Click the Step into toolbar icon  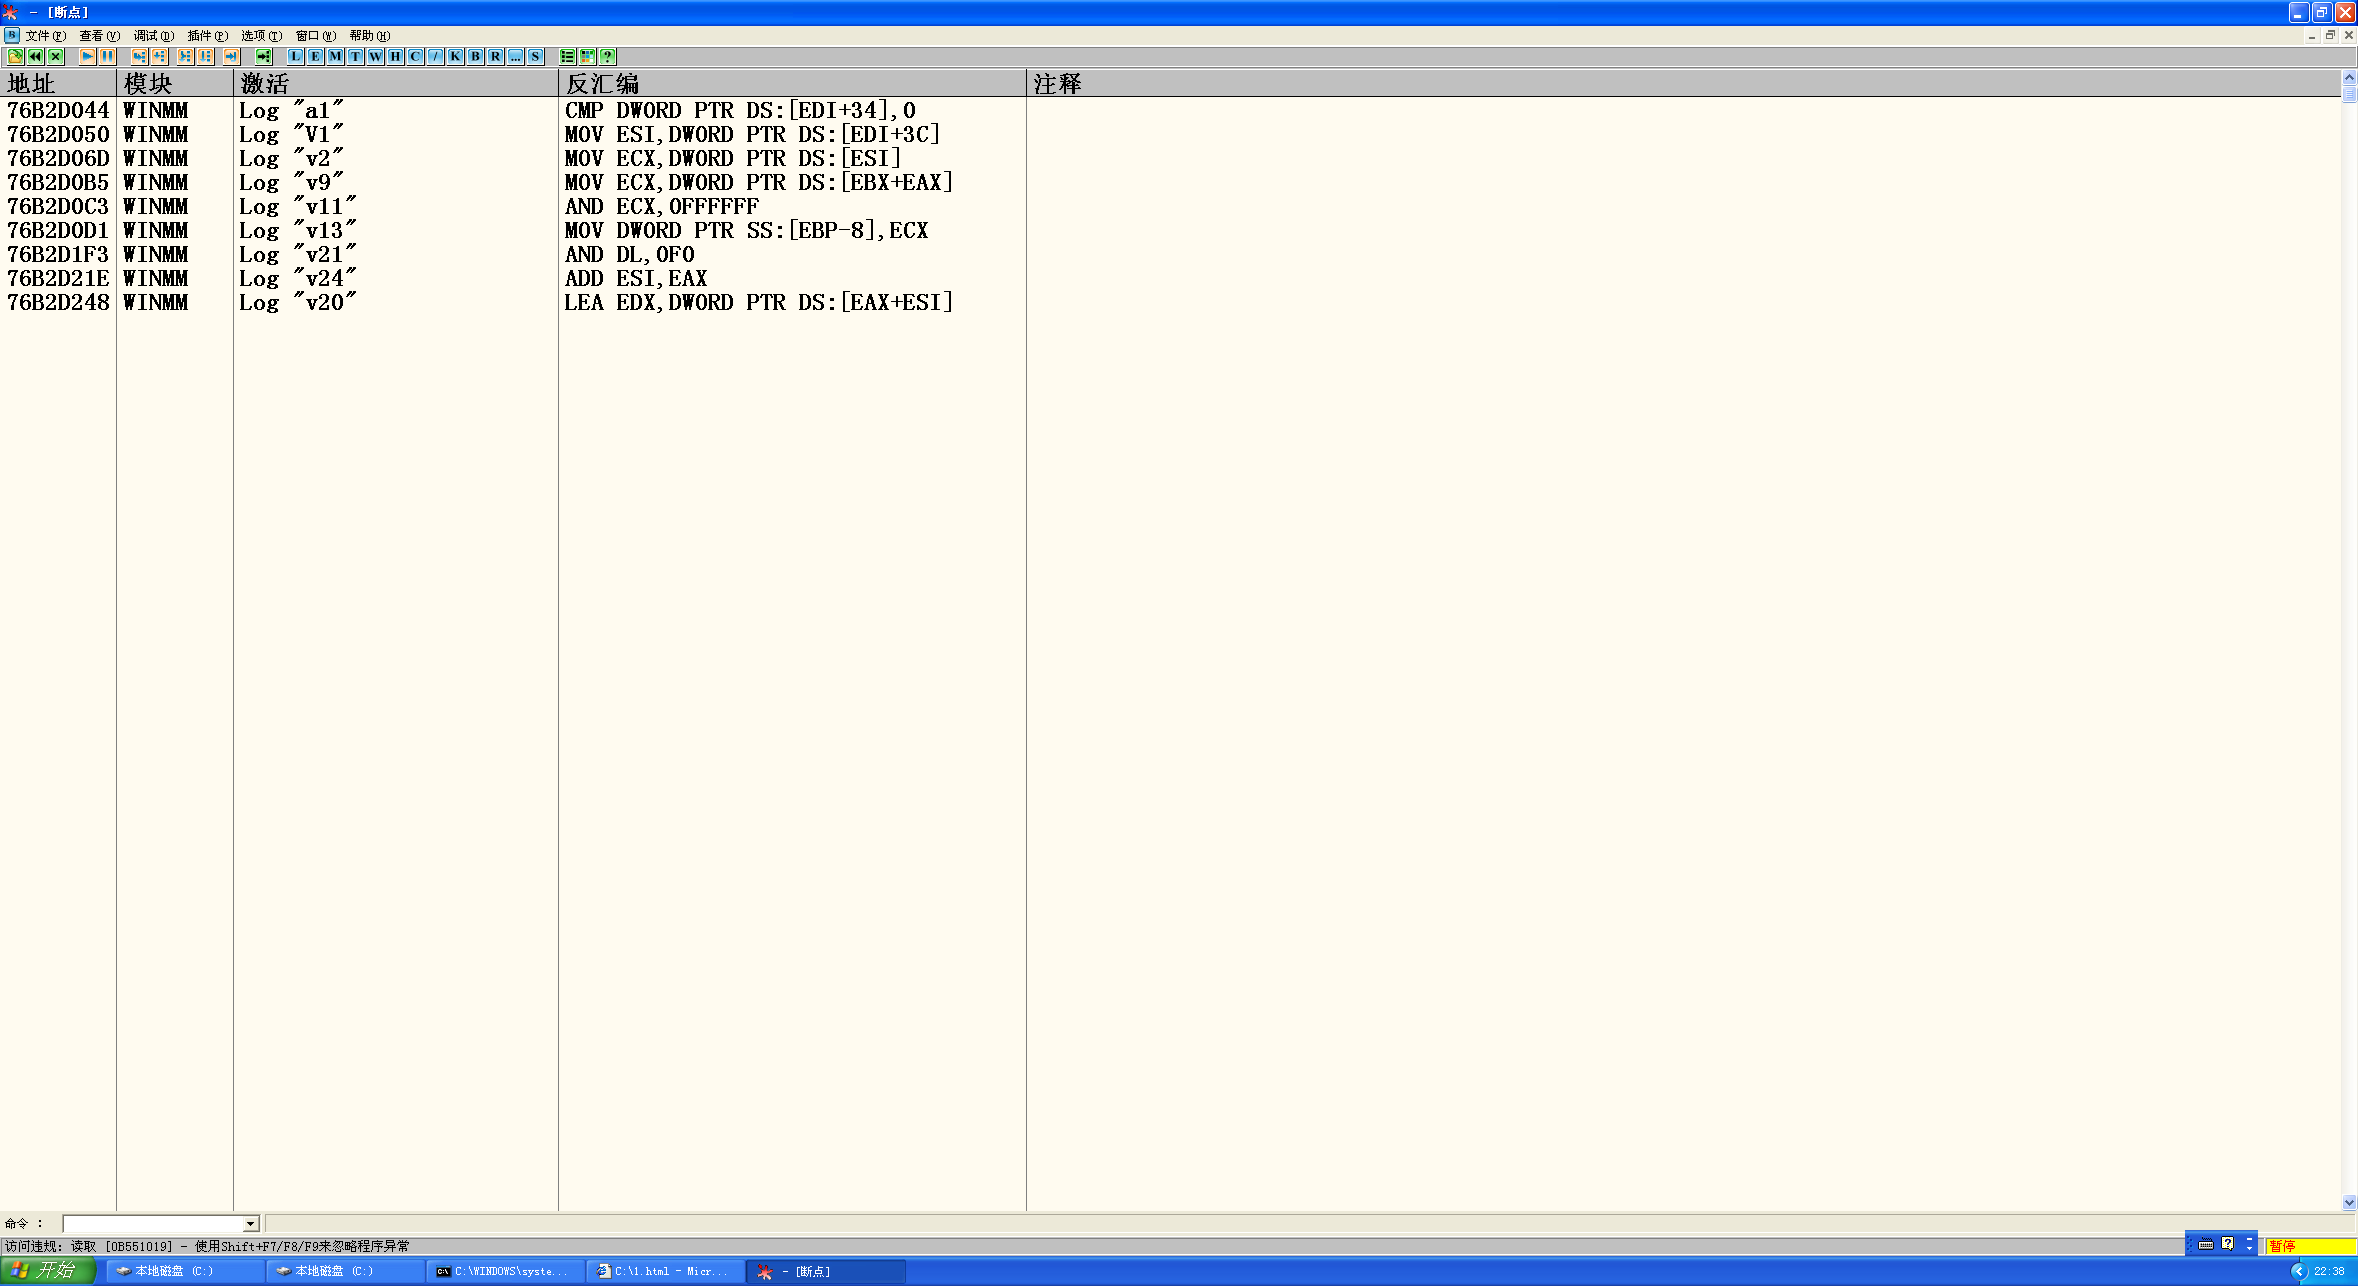pyautogui.click(x=139, y=56)
